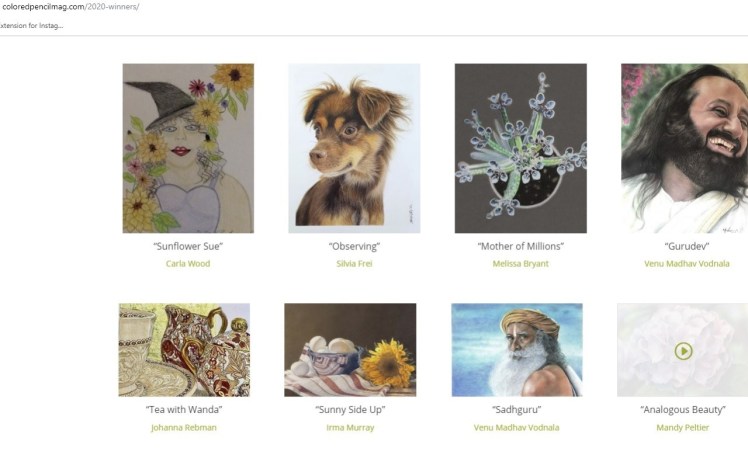Open Silvia Frei's artist link
This screenshot has height=455, width=748.
point(354,263)
